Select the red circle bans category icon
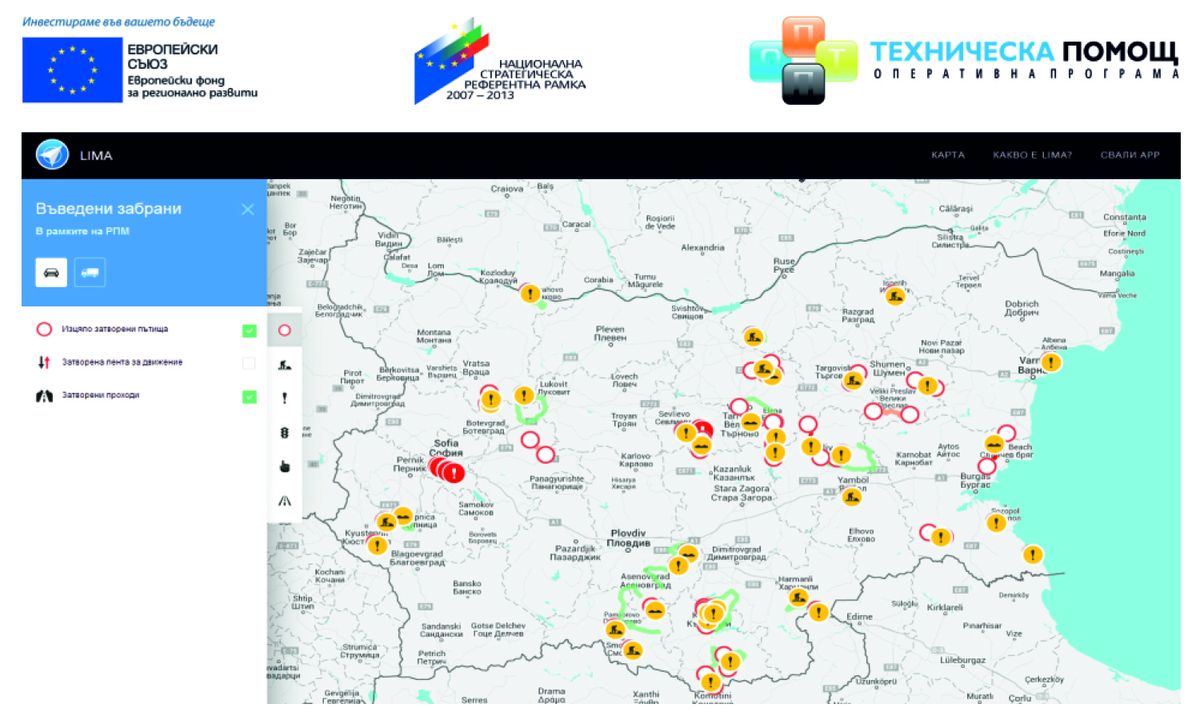Image resolution: width=1200 pixels, height=720 pixels. [285, 330]
